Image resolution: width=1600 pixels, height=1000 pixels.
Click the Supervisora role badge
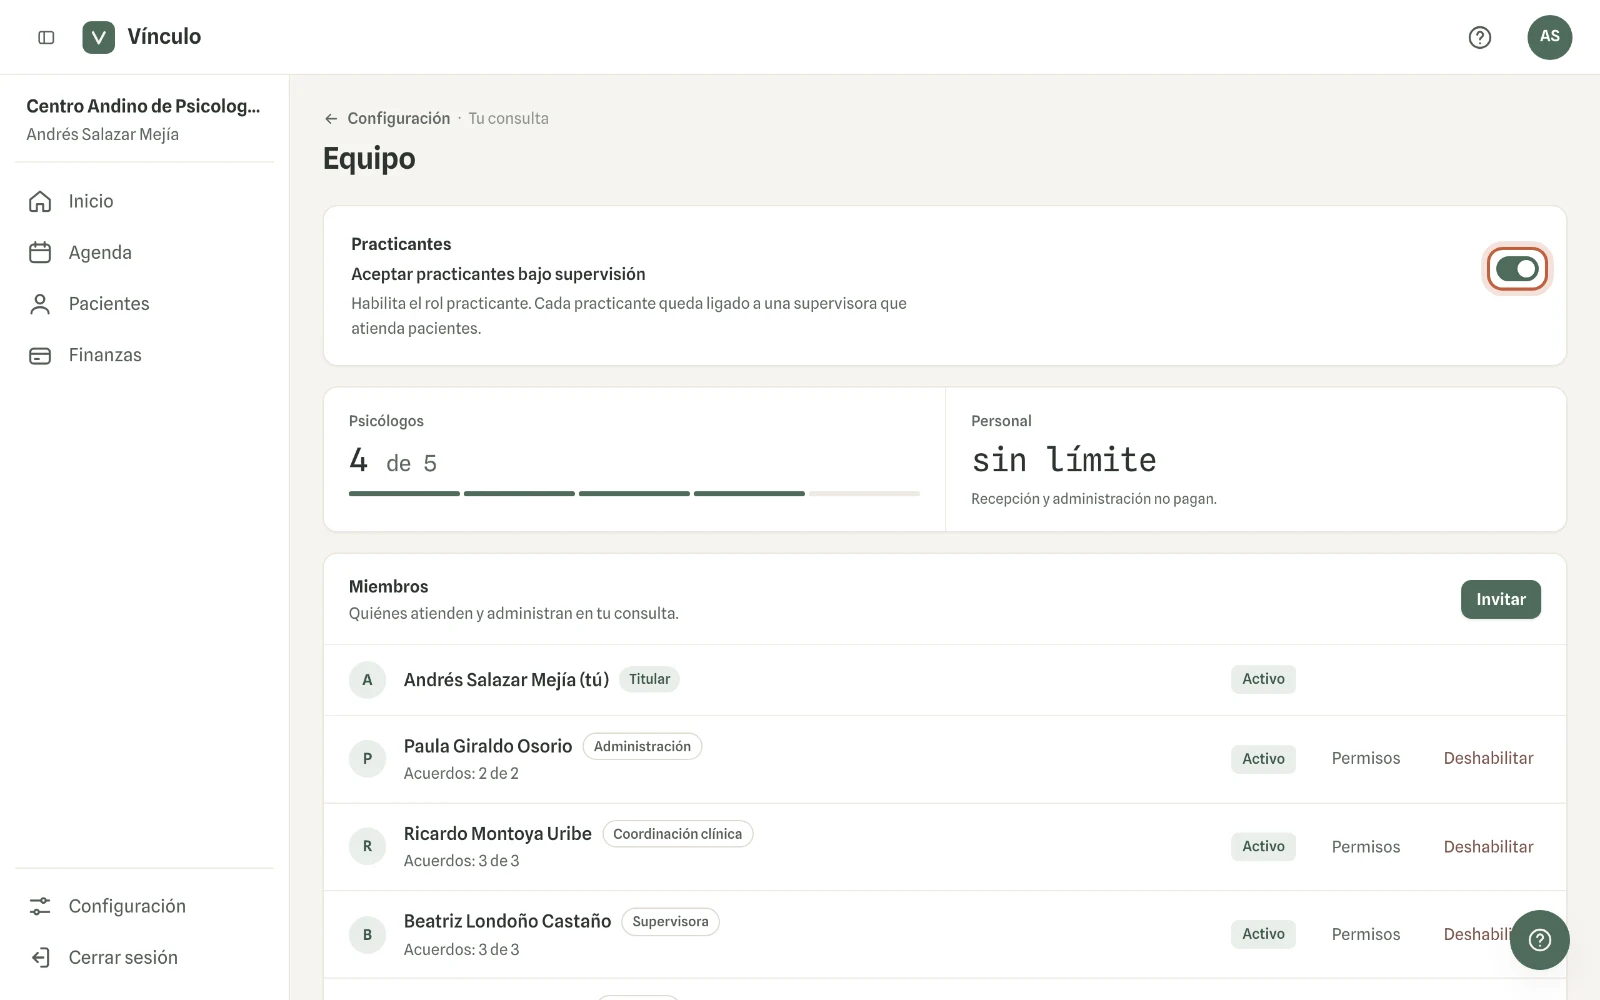[x=670, y=922]
